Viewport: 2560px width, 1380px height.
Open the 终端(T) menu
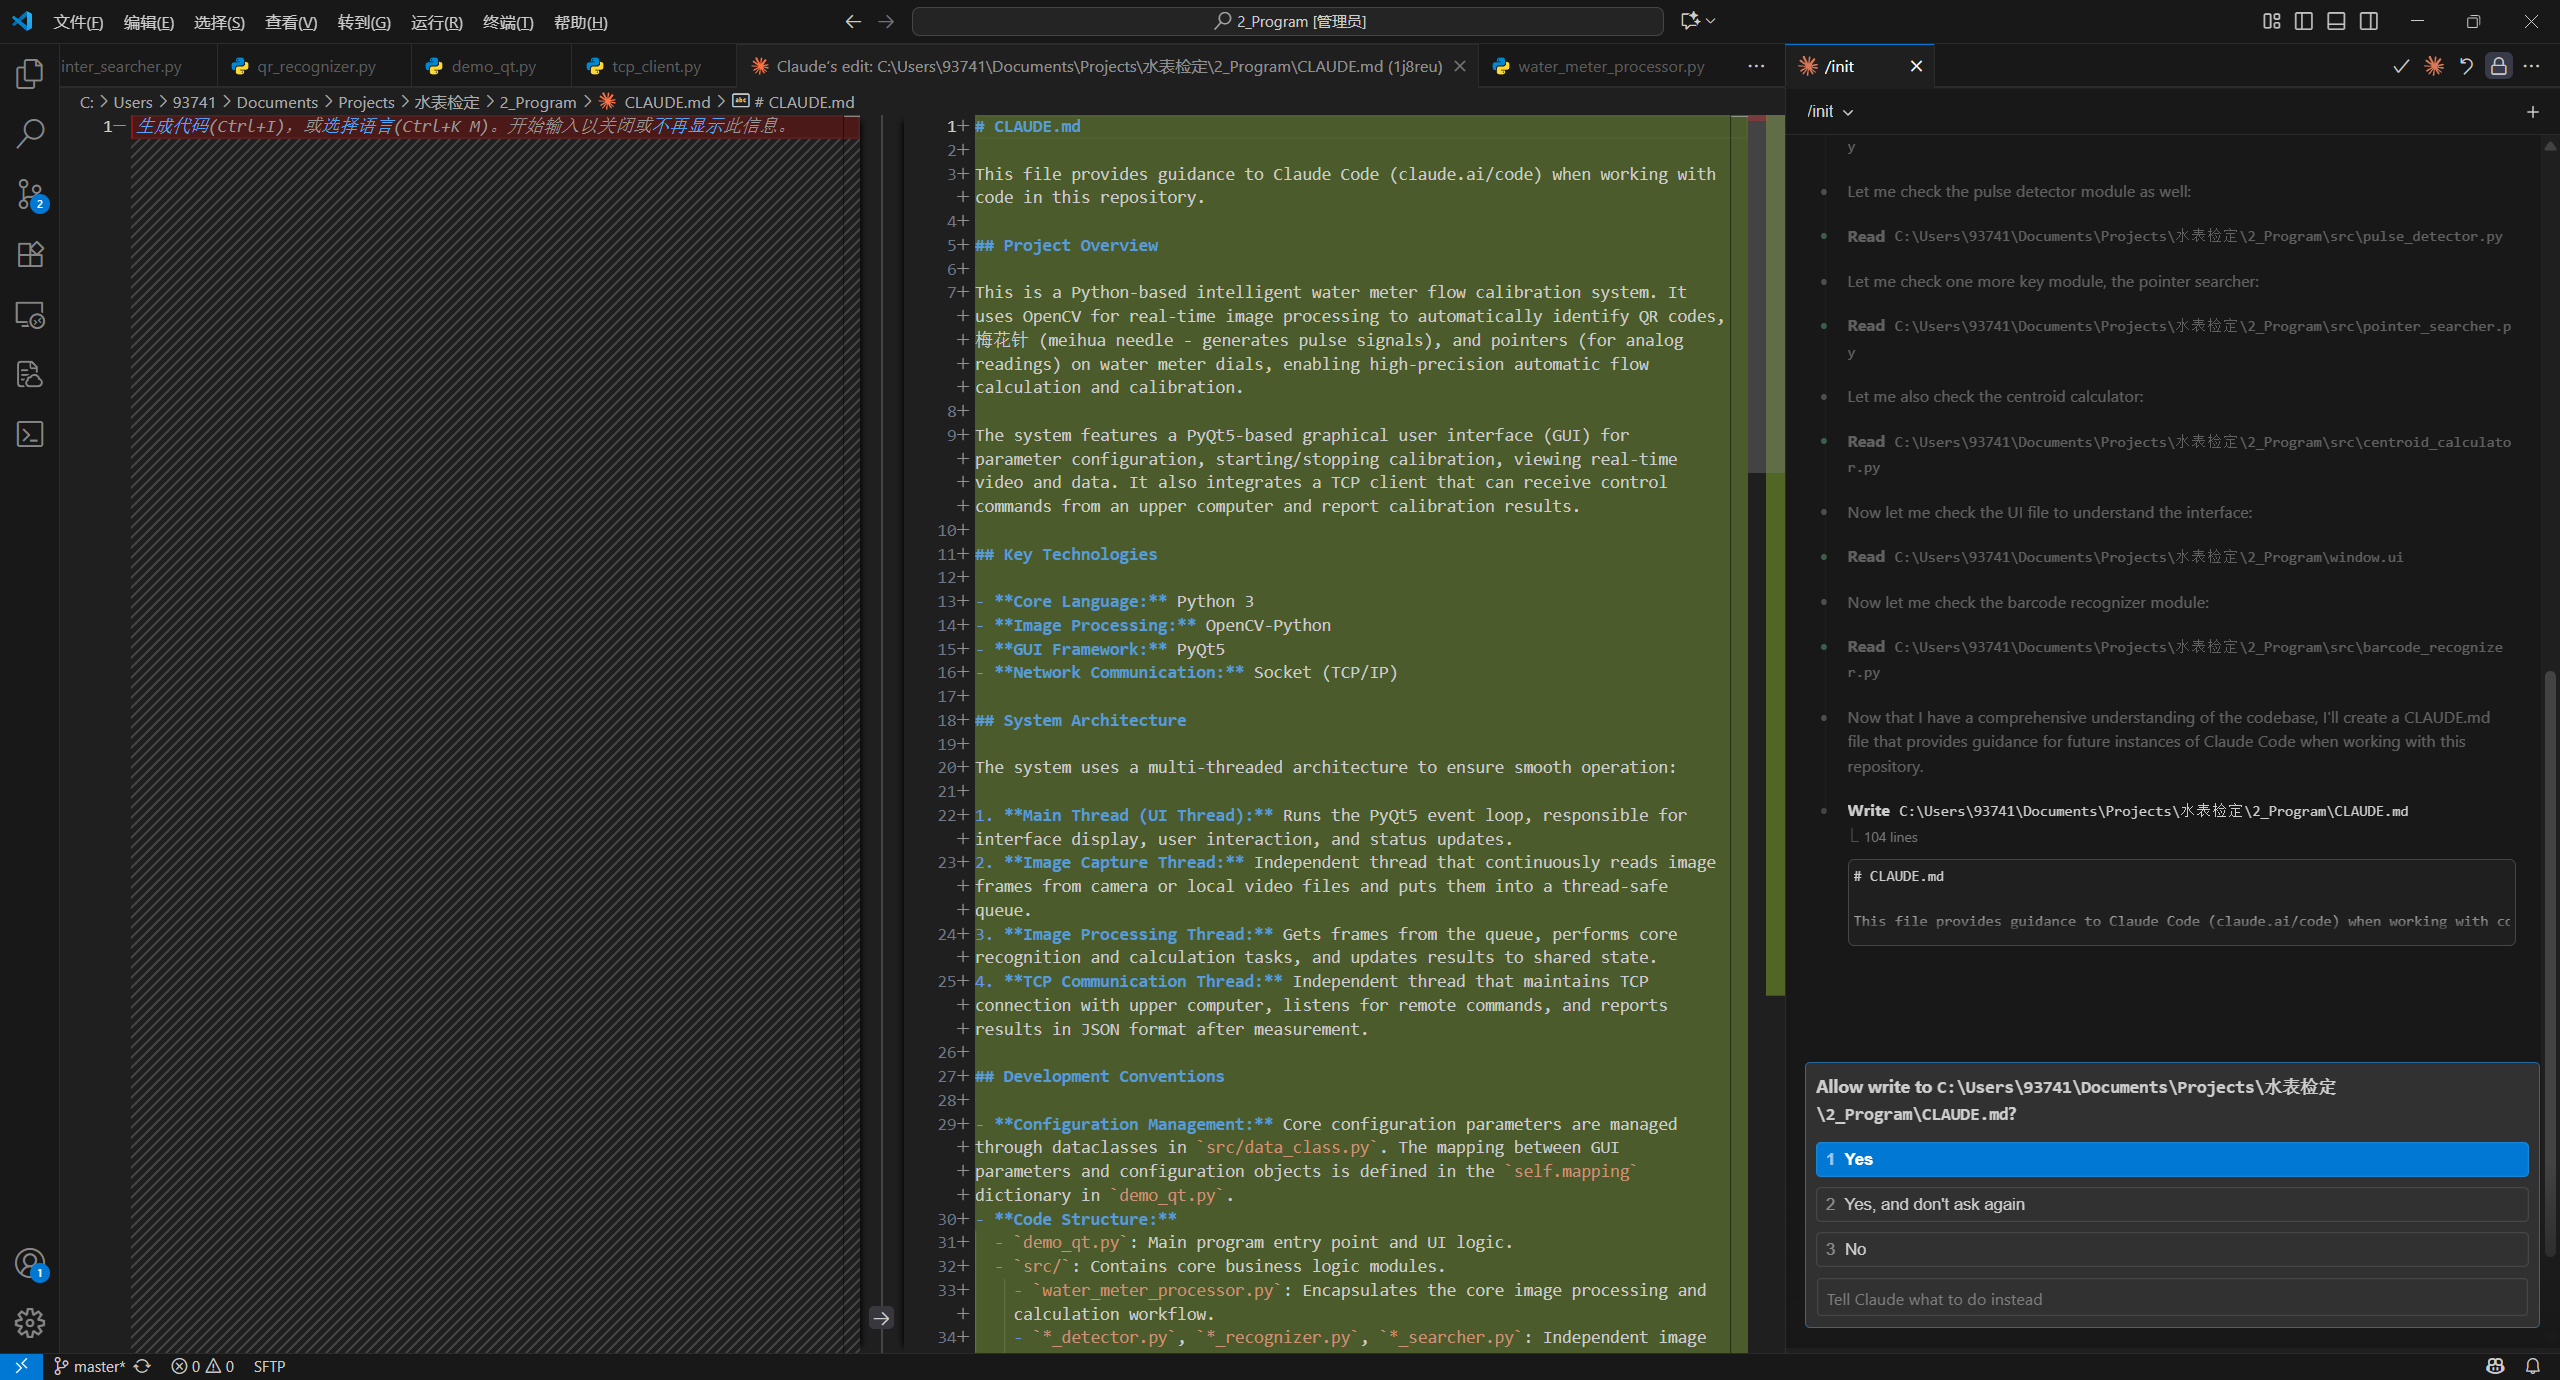point(507,22)
